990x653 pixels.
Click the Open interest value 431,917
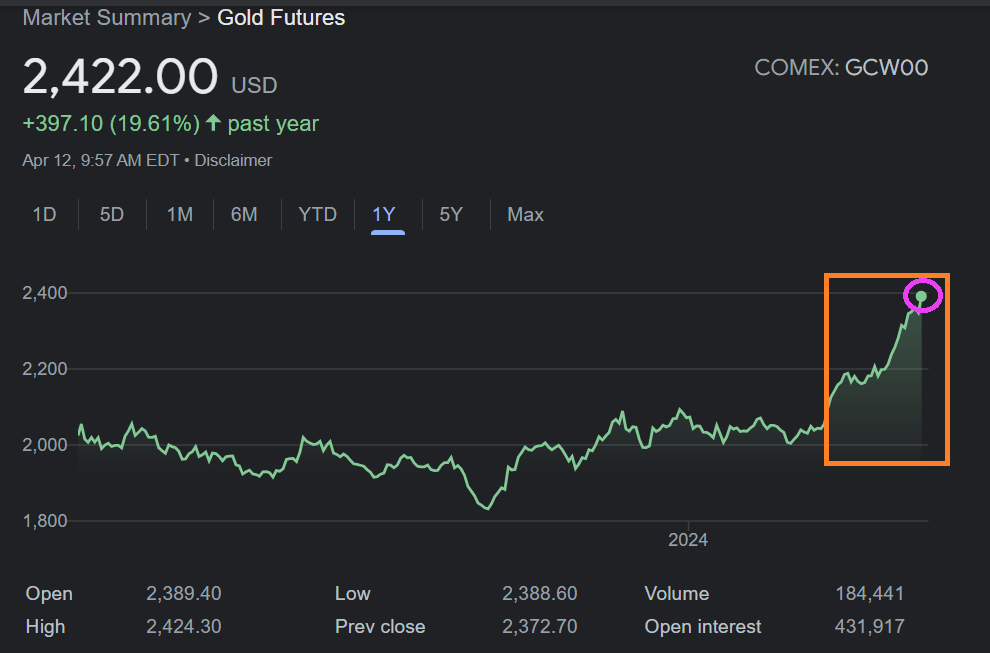click(x=869, y=627)
